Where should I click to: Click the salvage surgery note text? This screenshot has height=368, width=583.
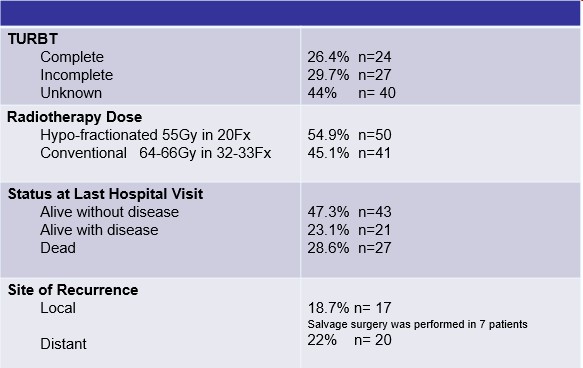(x=417, y=324)
